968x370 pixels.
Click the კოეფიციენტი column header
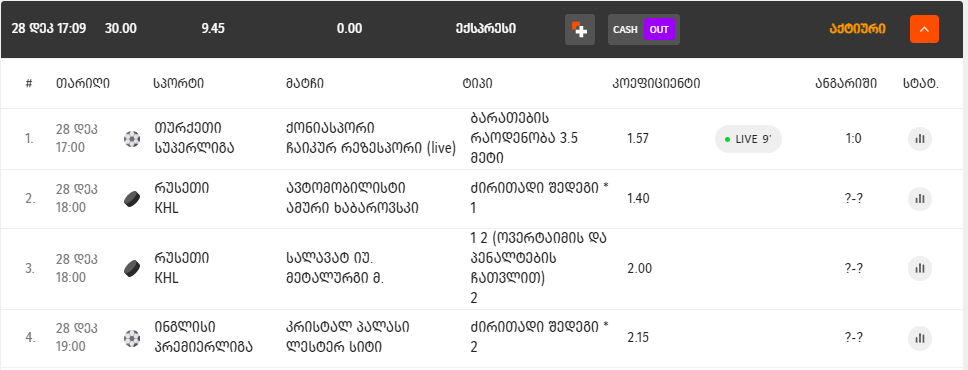(656, 83)
